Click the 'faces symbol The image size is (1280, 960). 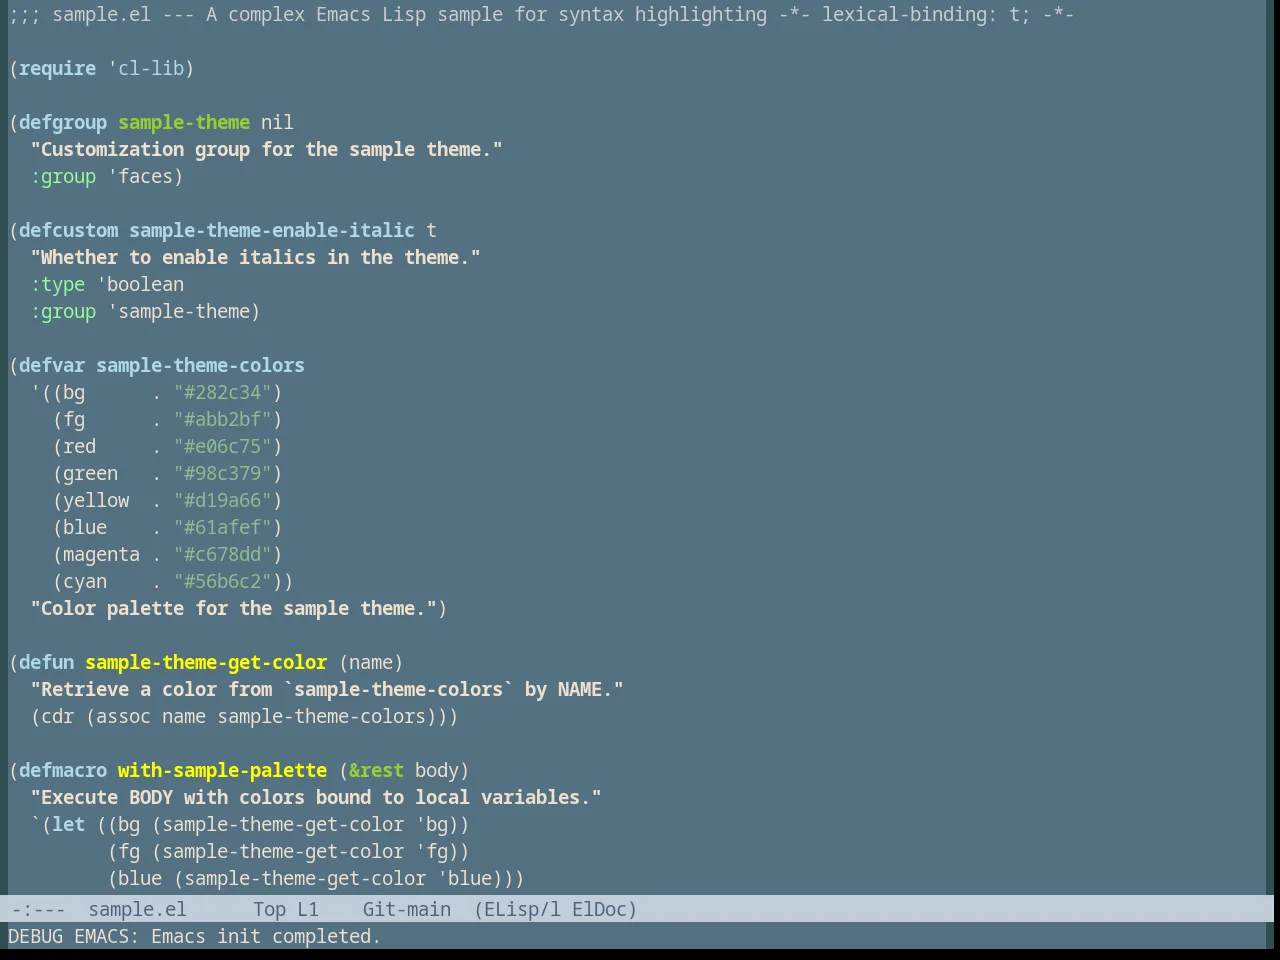[x=140, y=176]
